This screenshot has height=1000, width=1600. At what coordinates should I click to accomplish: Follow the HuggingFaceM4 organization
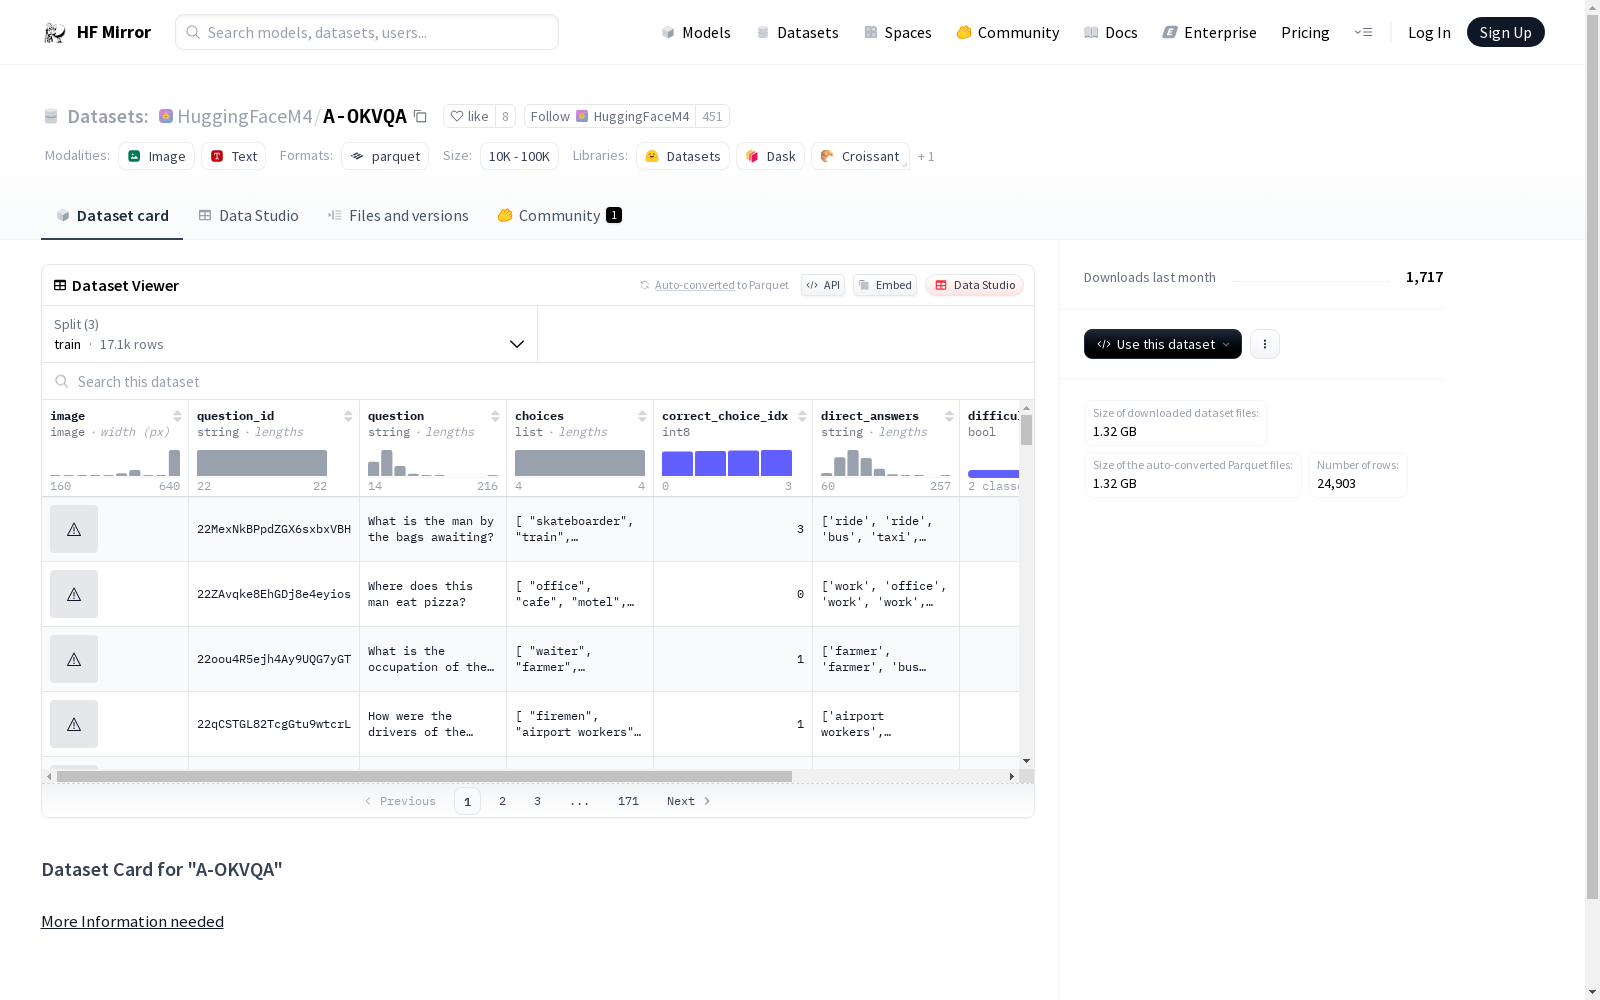(x=610, y=117)
